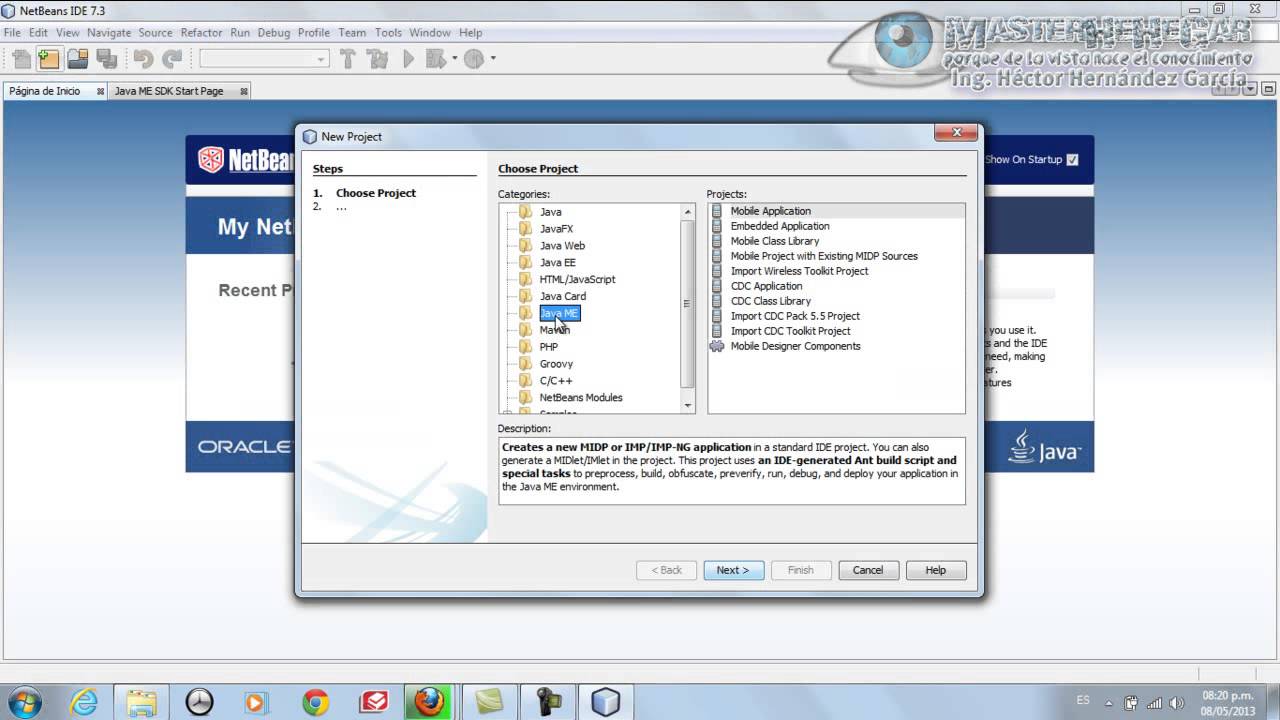Open the Profile Project dropdown arrow
Image resolution: width=1280 pixels, height=720 pixels.
[x=492, y=59]
